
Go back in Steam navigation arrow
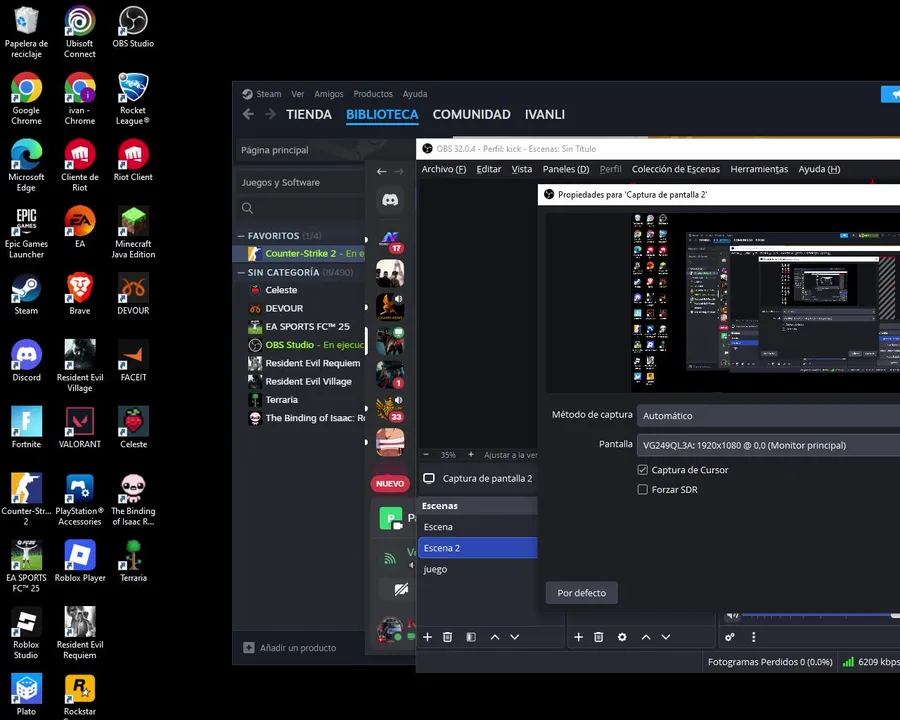248,114
